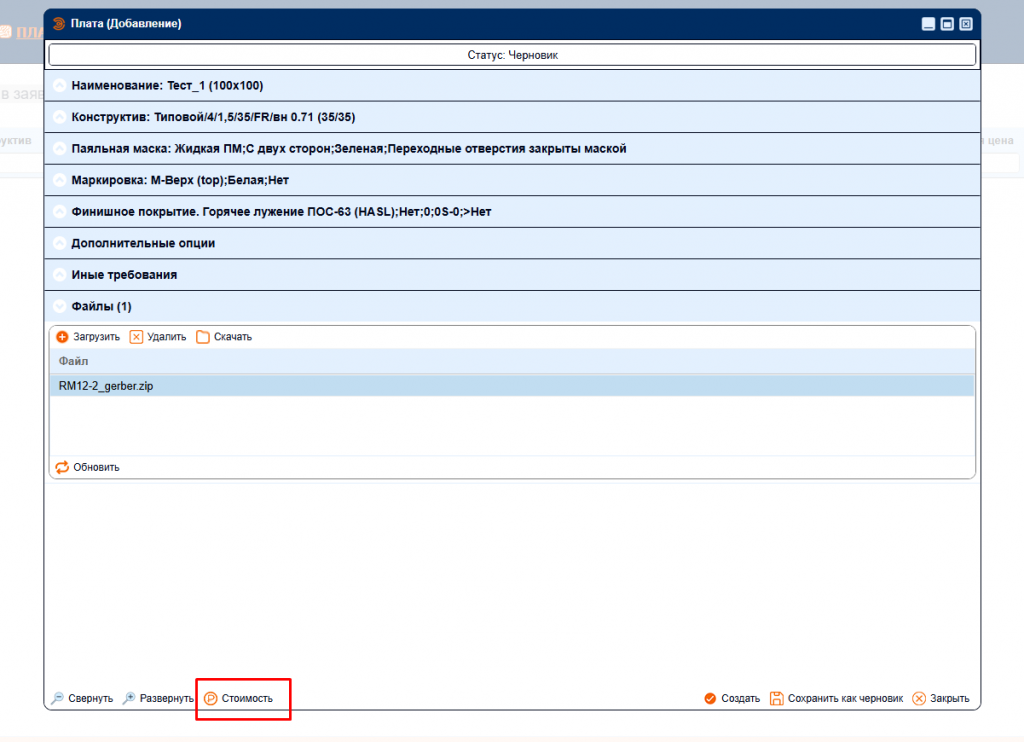Expand the Маркировка section
Screen dimensions: 1024x742
pyautogui.click(x=59, y=180)
